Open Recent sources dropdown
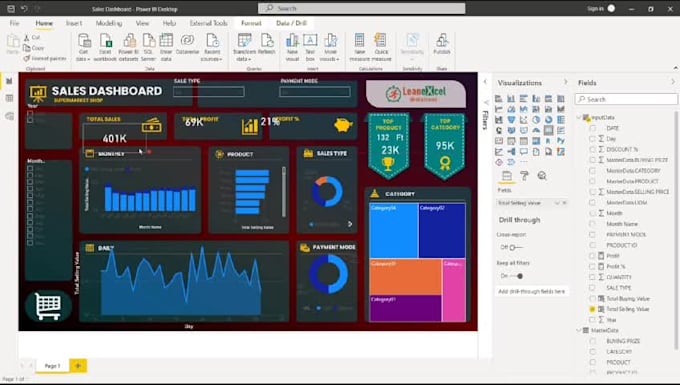The height and width of the screenshot is (385, 680). [212, 47]
